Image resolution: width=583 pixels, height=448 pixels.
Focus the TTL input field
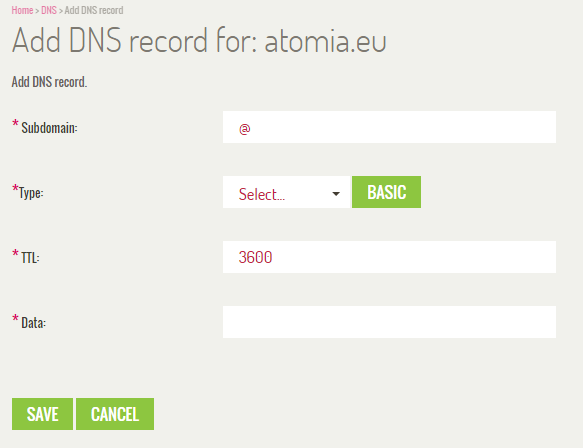[x=389, y=257]
